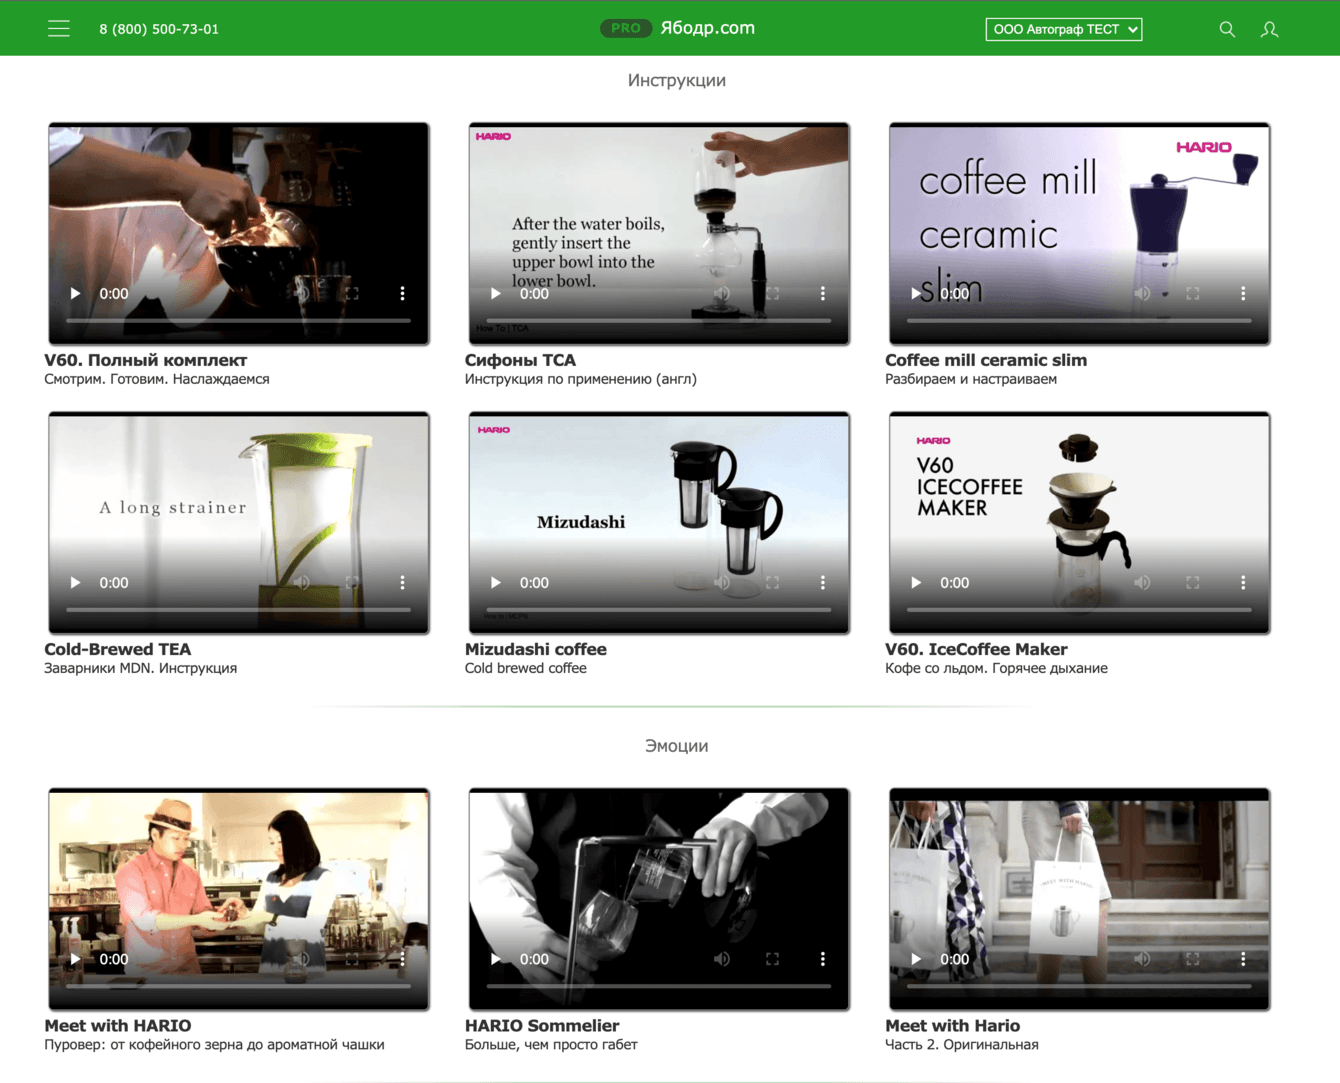Open more options on V60. IceCoffee Maker video
Viewport: 1340px width, 1083px height.
(1242, 583)
